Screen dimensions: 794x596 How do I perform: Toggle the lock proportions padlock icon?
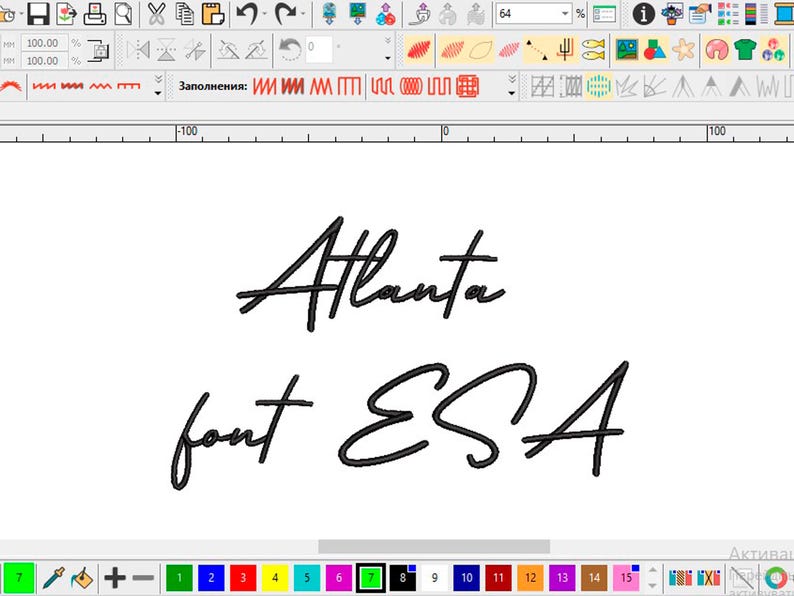tap(99, 51)
